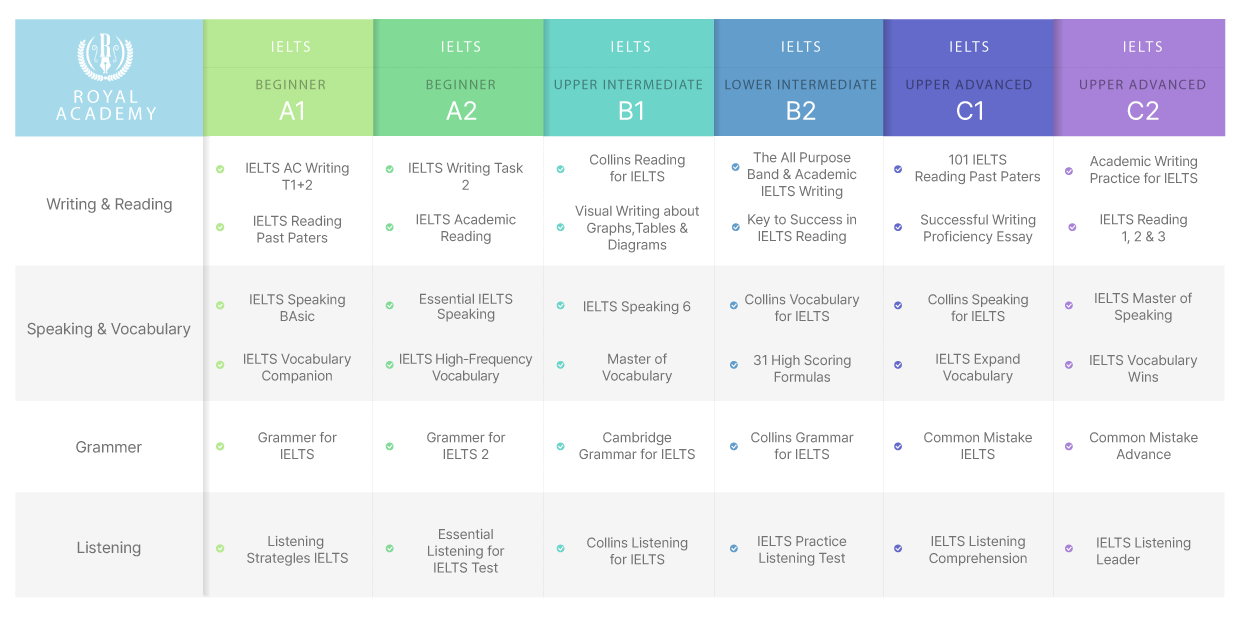Click check icon beside Collins Reading for IELTS
The image size is (1242, 636).
pos(560,169)
